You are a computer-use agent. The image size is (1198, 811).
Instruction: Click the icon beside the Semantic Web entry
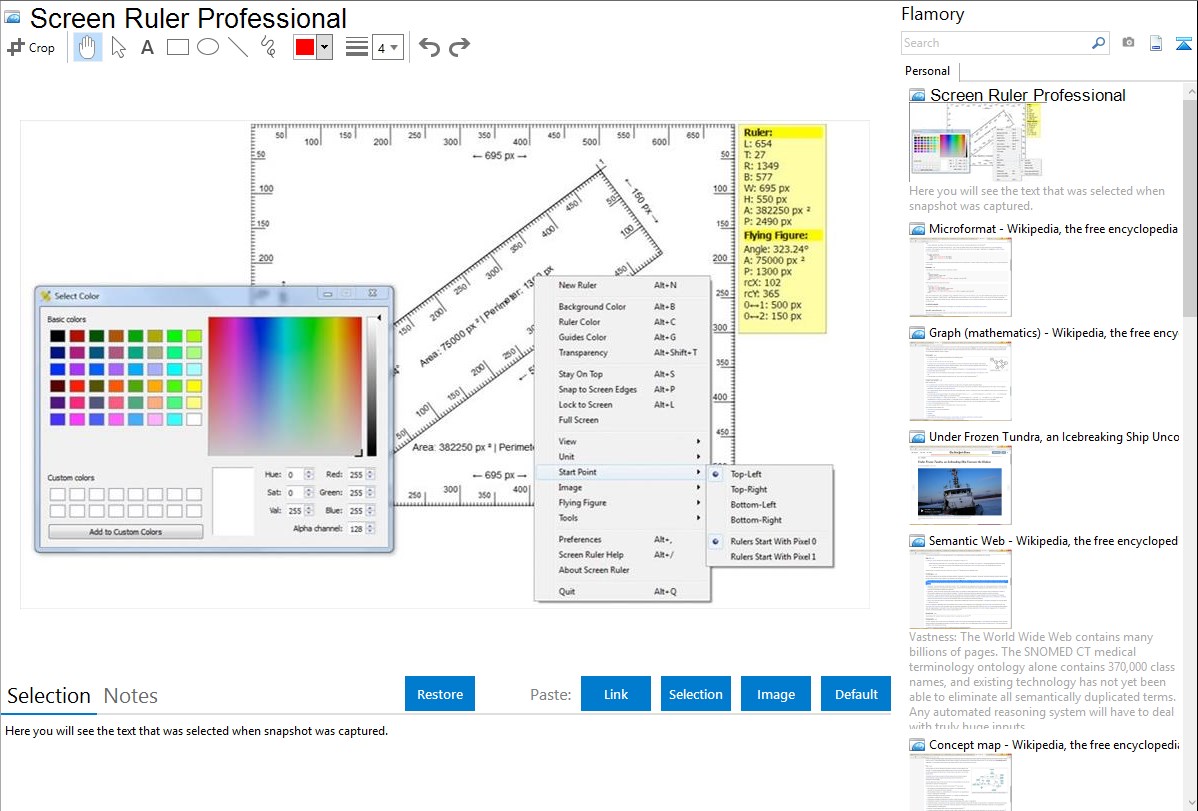[x=917, y=541]
